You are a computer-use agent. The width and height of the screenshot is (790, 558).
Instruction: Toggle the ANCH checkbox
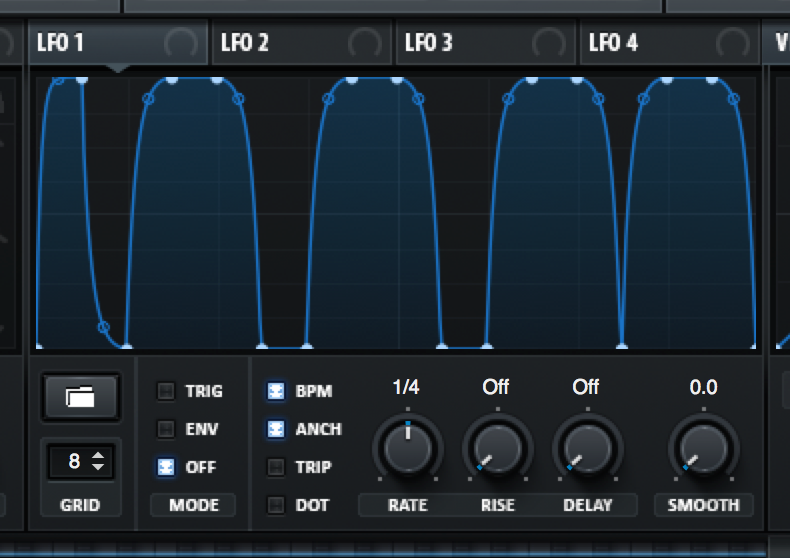coord(276,429)
